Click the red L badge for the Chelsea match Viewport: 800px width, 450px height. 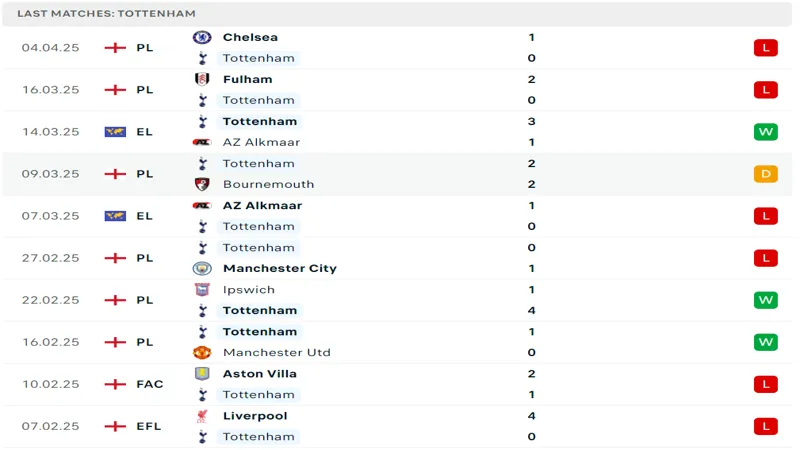[765, 48]
